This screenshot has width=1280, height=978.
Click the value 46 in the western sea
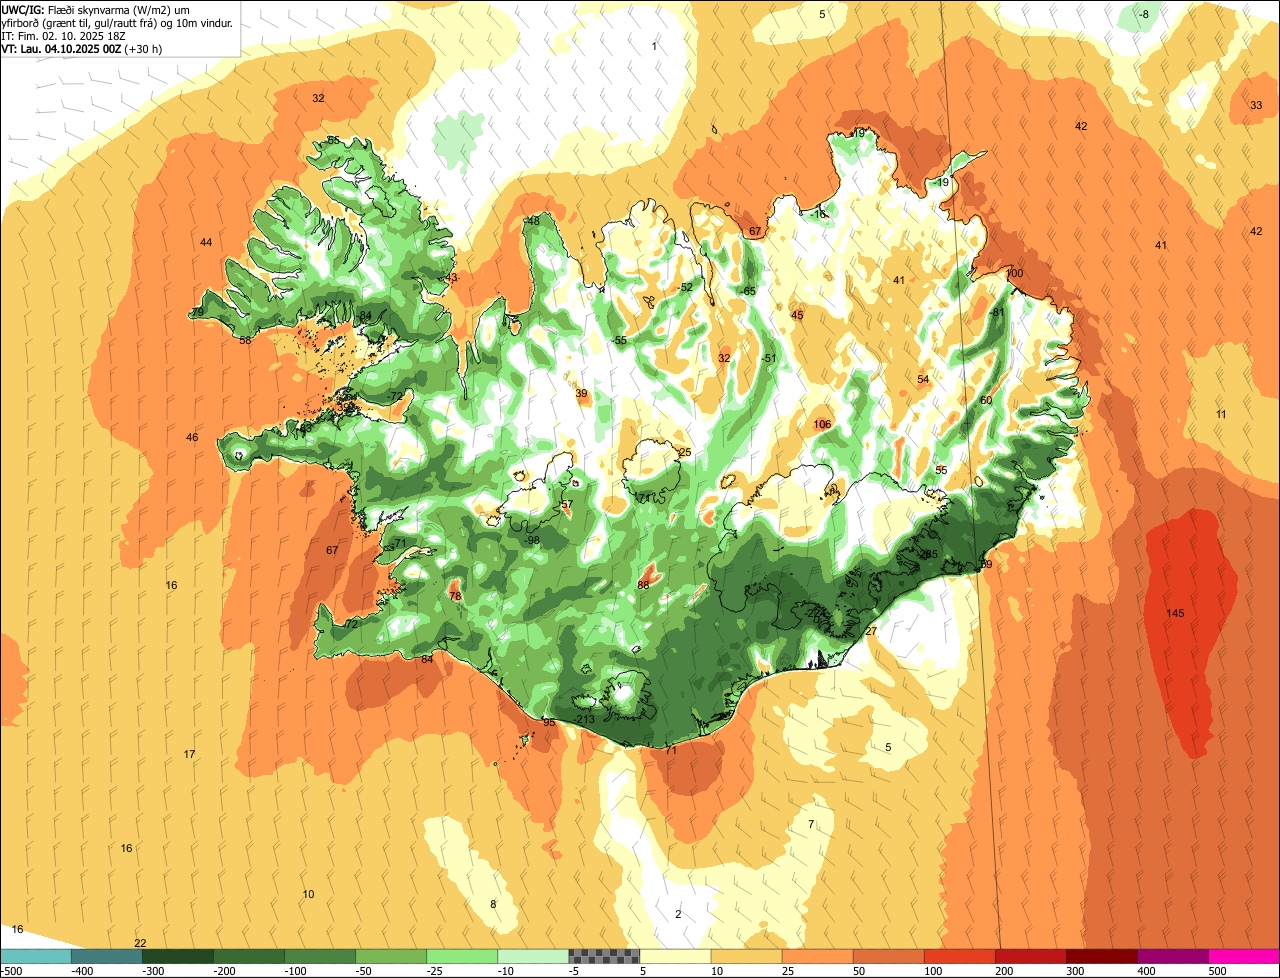[192, 437]
